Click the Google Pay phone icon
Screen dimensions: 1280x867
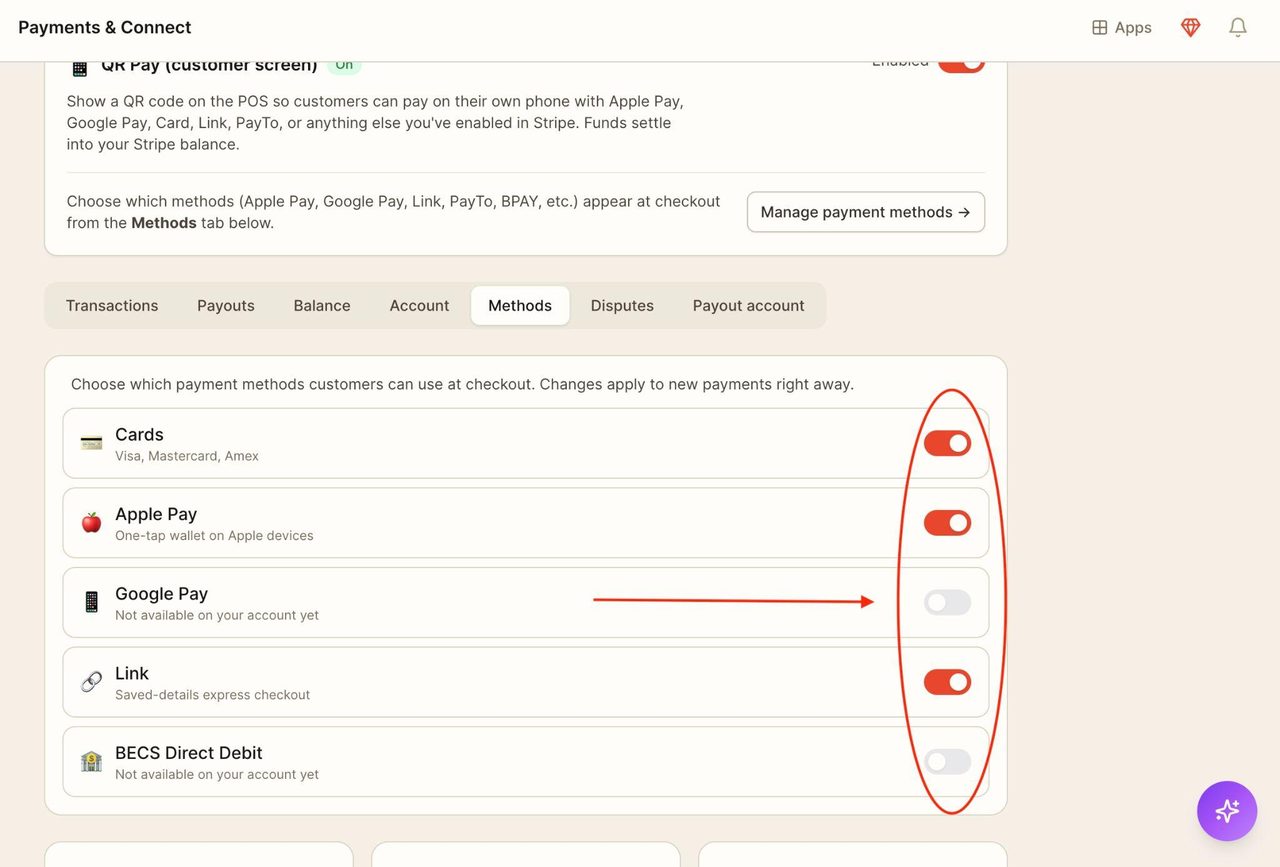tap(91, 602)
